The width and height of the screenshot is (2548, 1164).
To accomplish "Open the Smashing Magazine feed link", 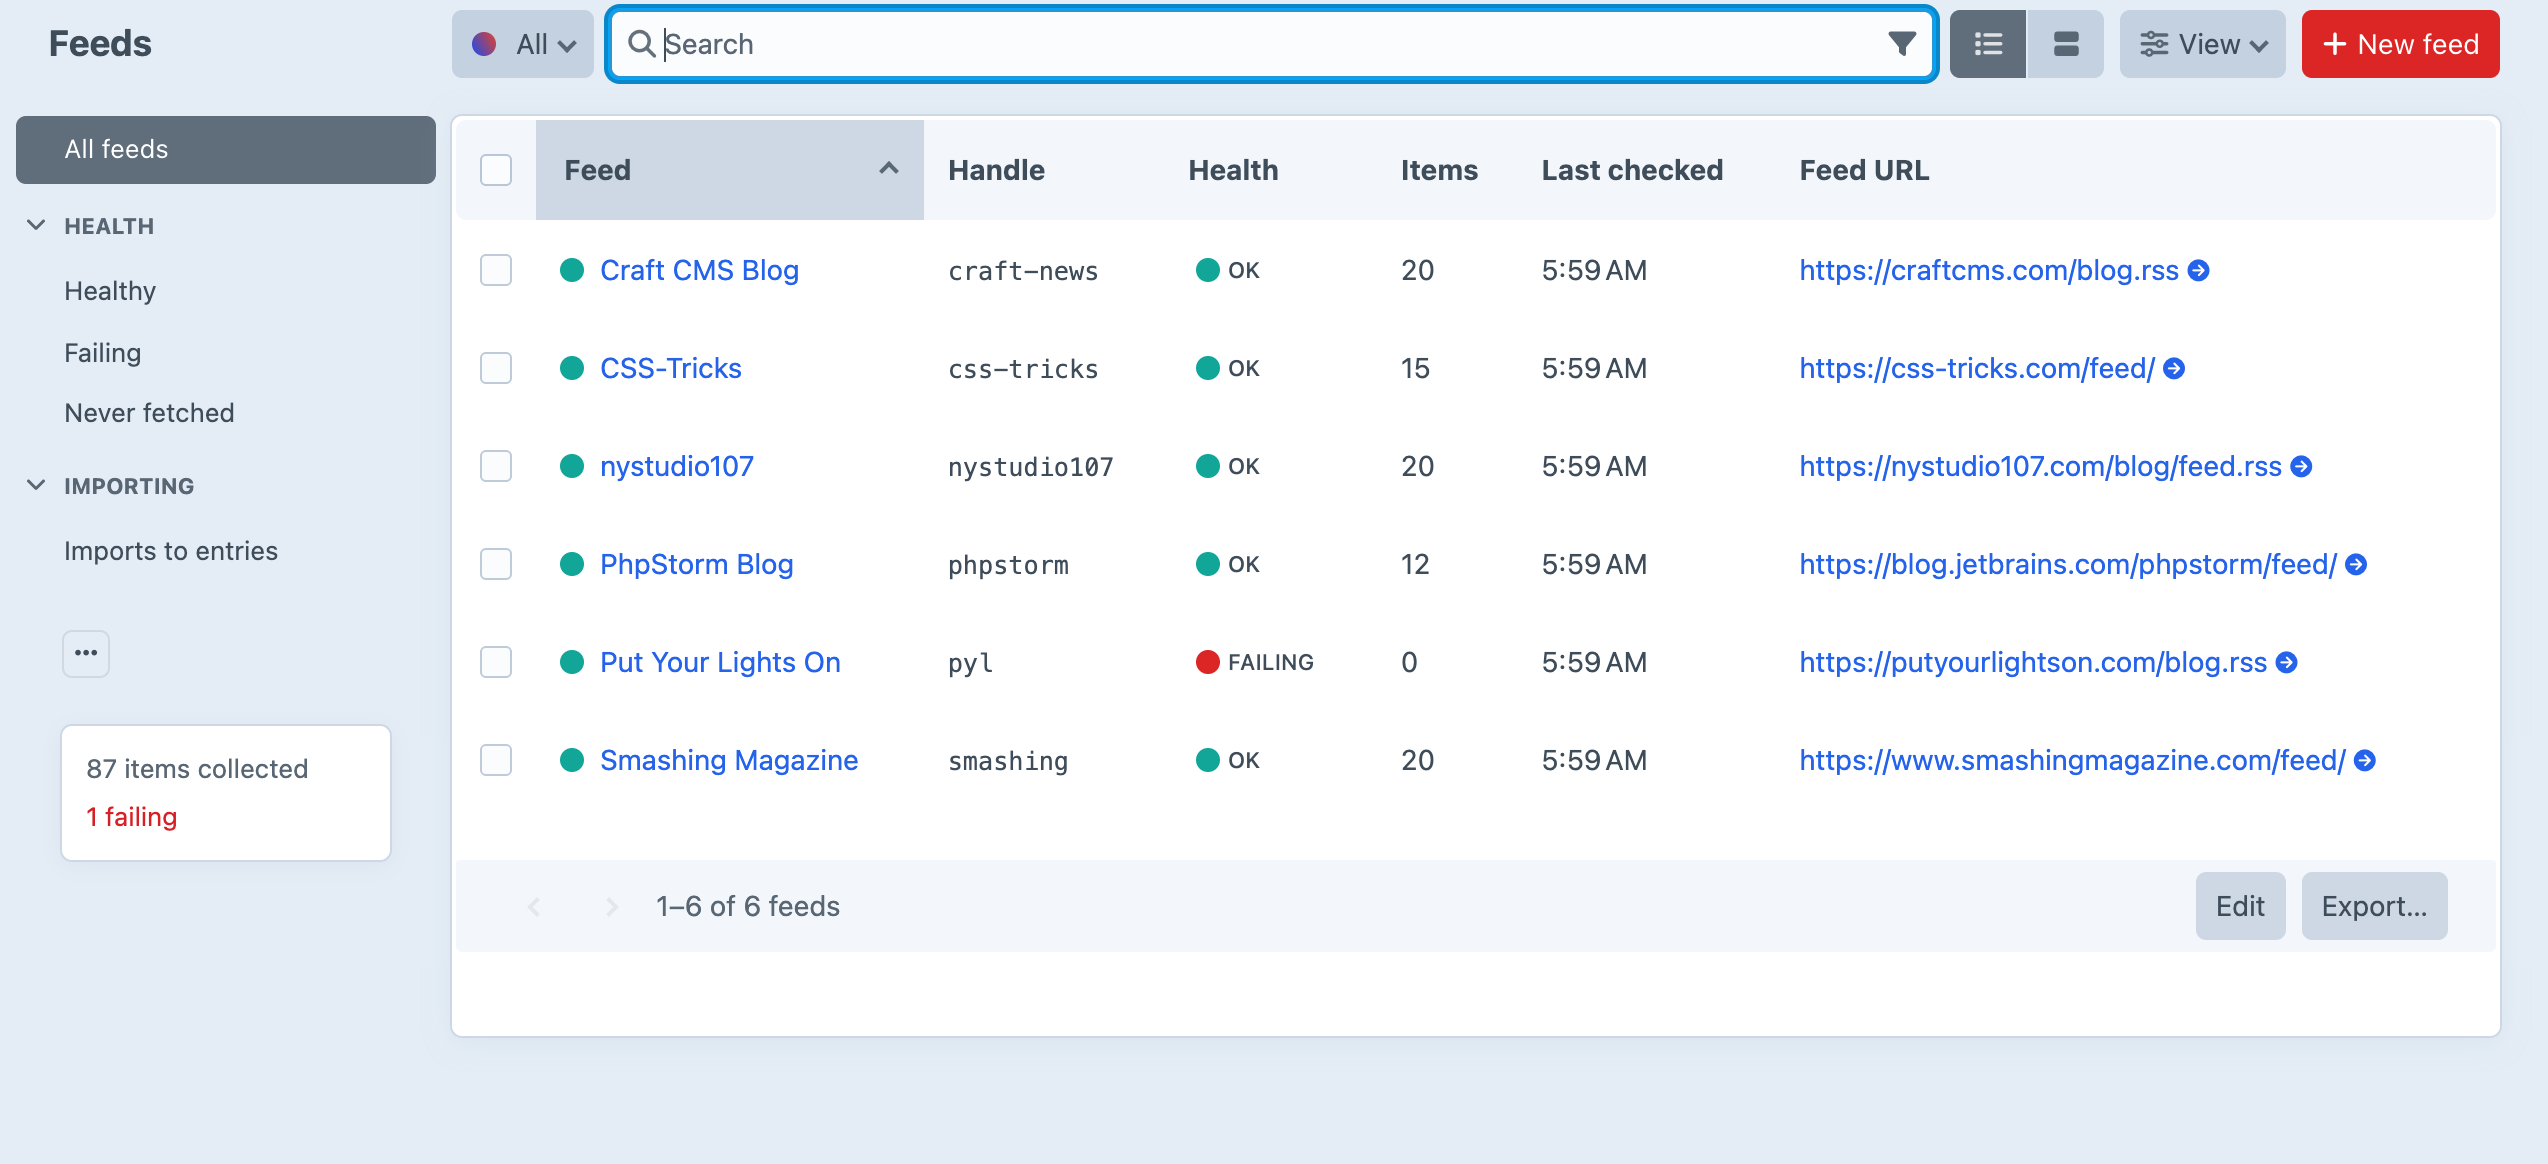I will 729,760.
